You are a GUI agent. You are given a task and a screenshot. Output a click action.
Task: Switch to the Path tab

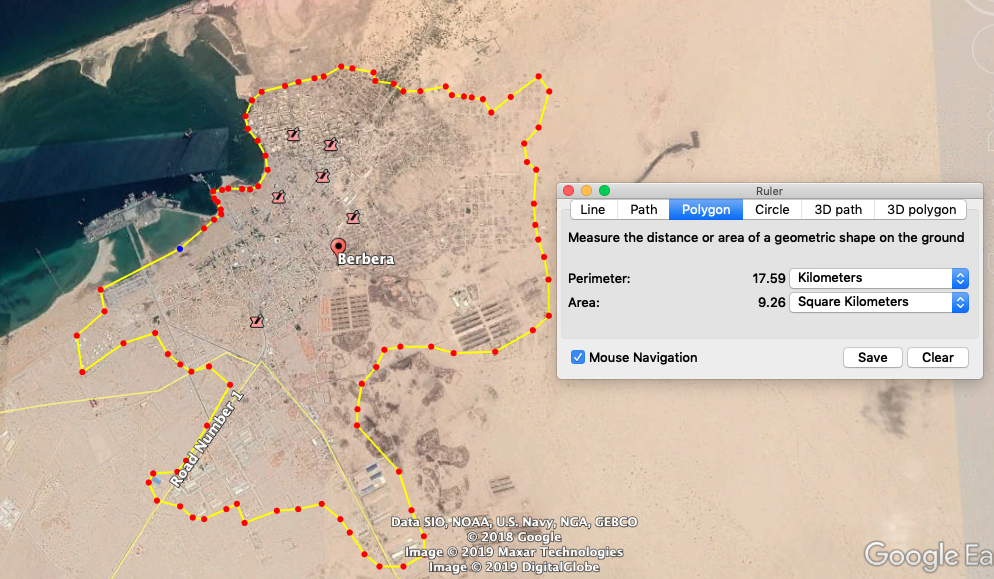point(643,209)
